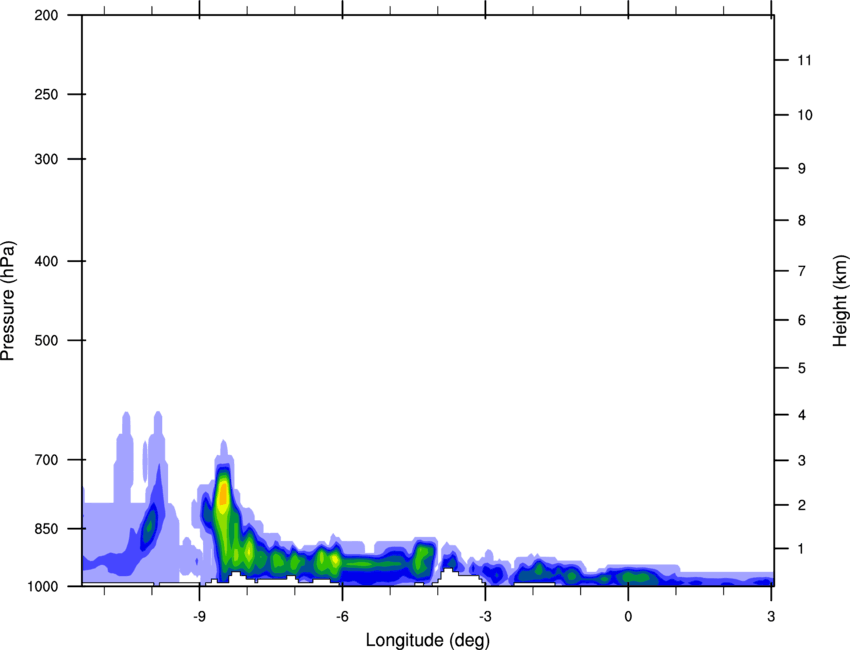Pick the 2 km height label
The image size is (850, 650).
click(x=802, y=505)
